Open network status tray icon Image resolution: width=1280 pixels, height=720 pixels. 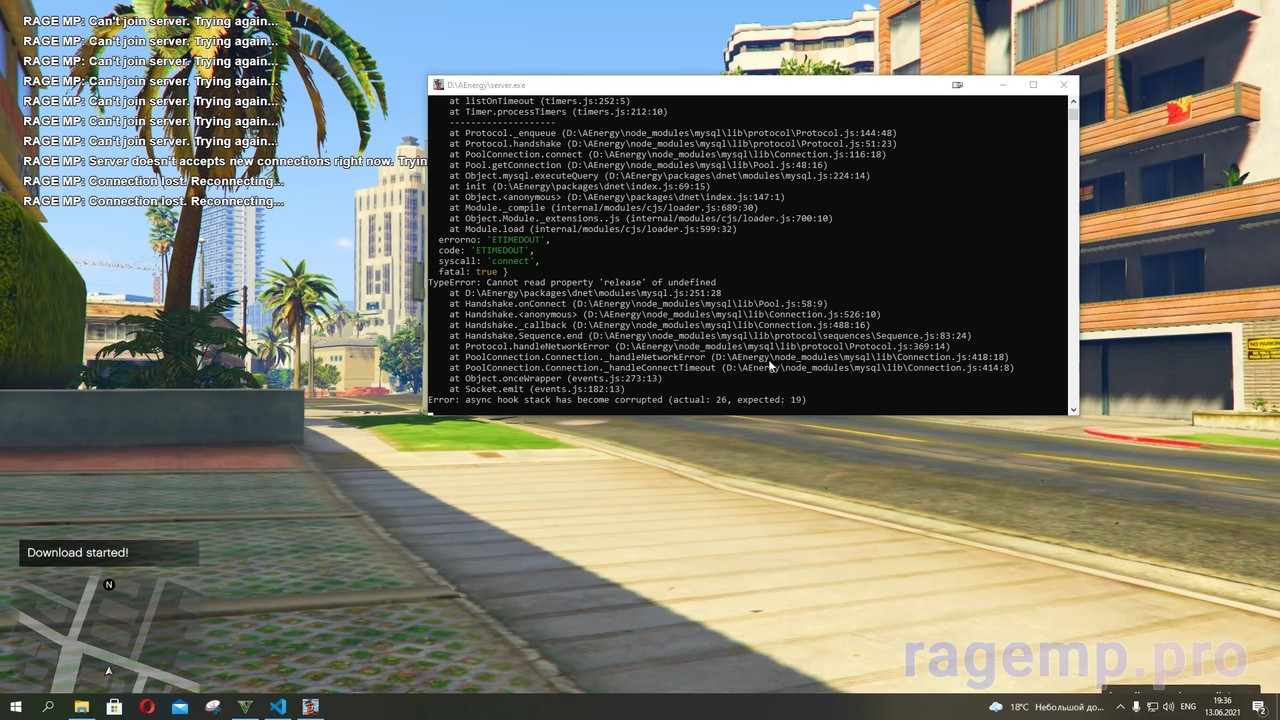(1152, 707)
